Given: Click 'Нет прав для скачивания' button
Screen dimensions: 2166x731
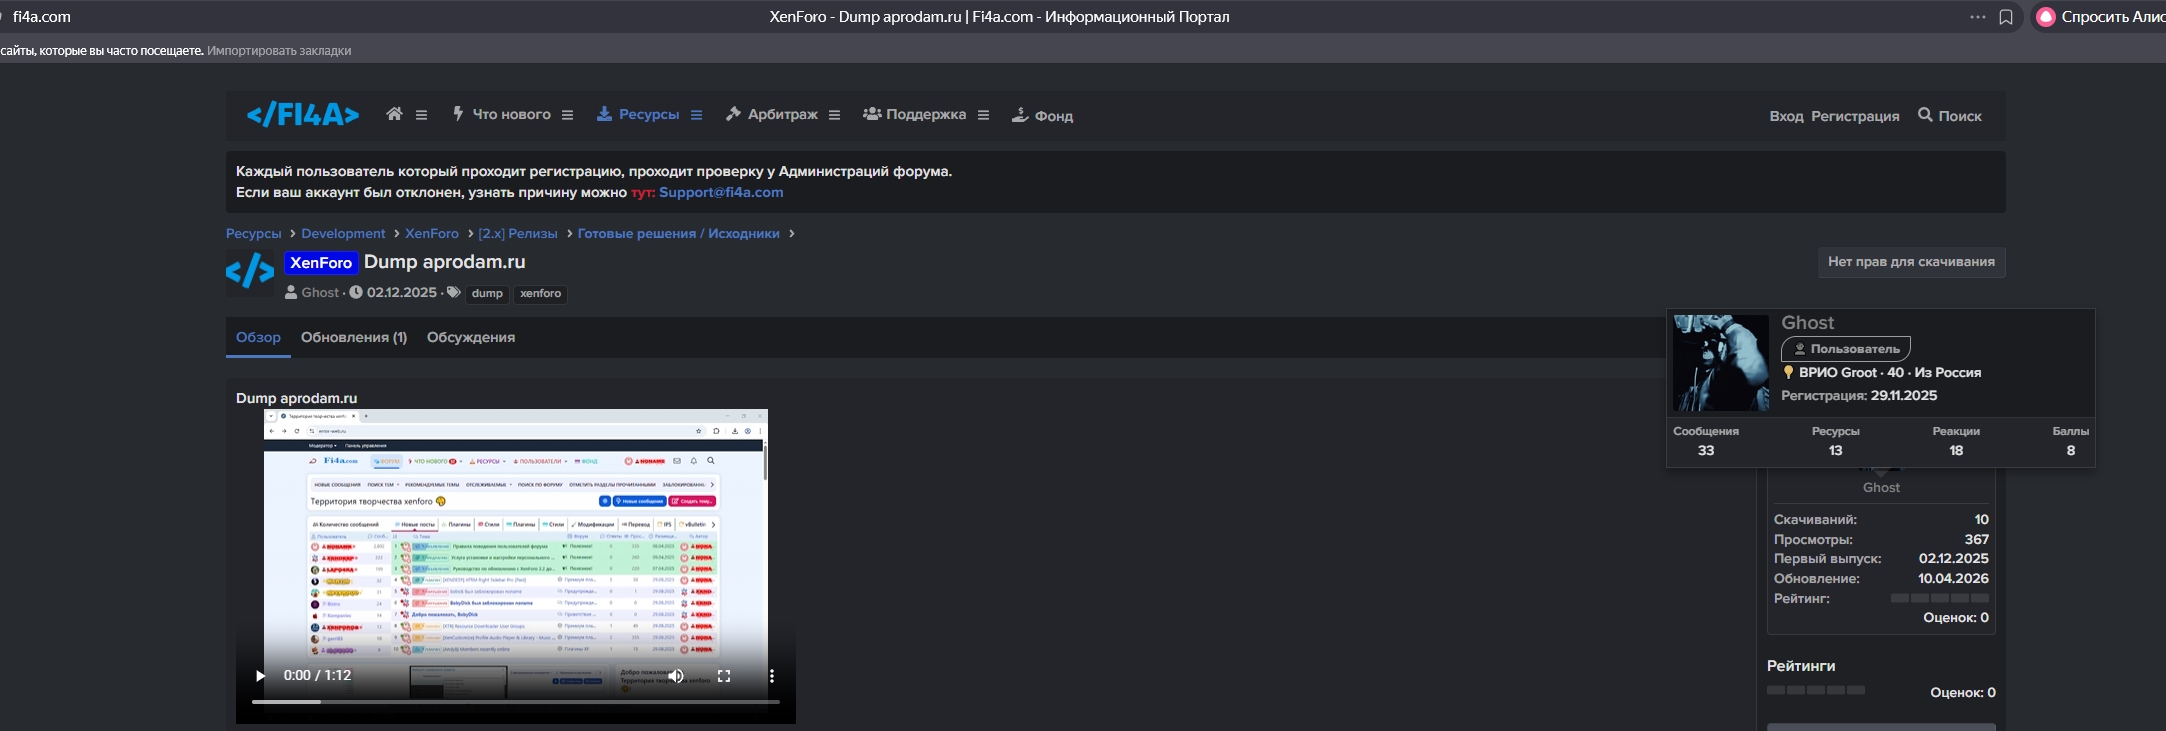Looking at the screenshot, I should point(1911,262).
